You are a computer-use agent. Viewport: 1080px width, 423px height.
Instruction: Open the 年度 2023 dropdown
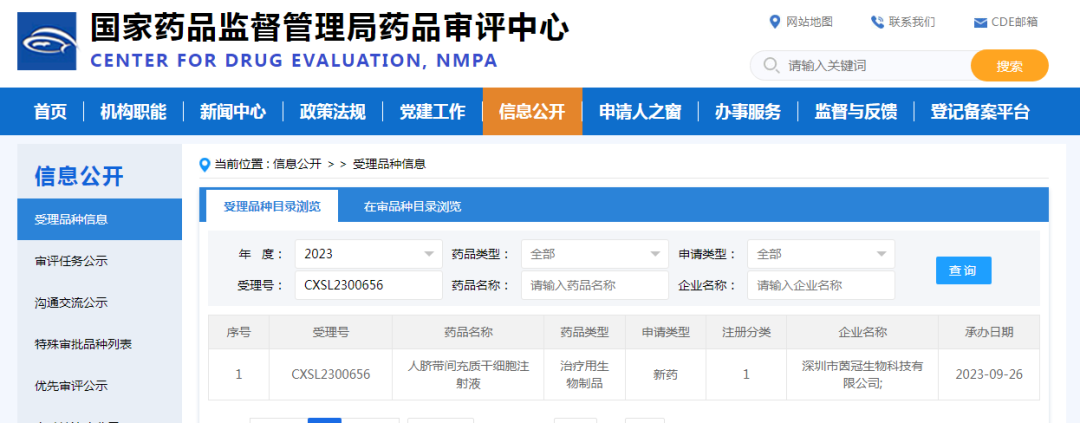pos(368,254)
